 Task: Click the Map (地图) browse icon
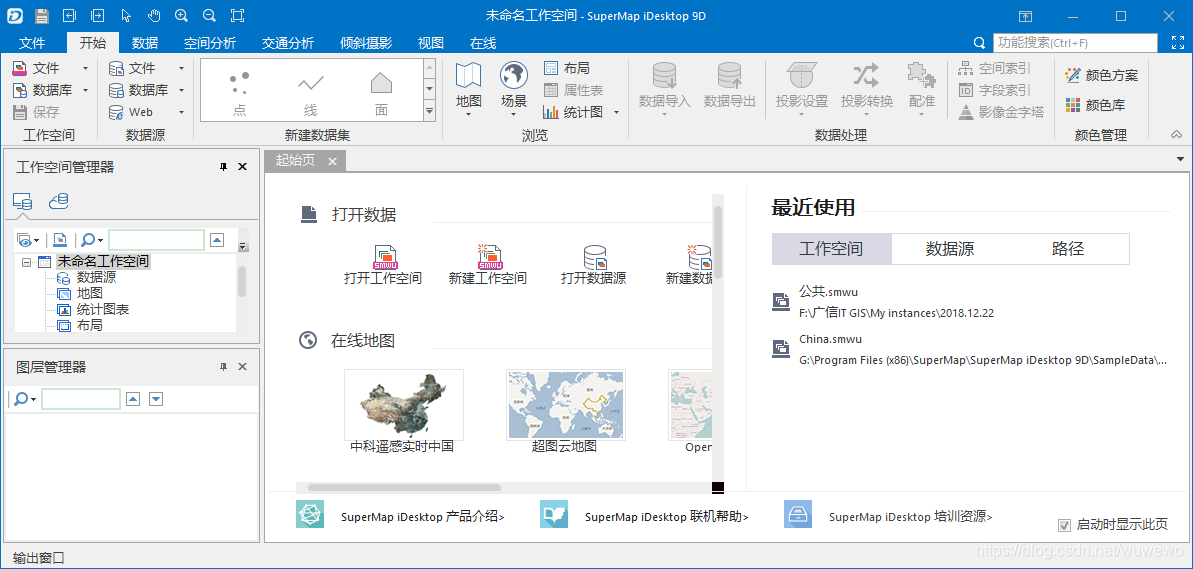[x=469, y=76]
